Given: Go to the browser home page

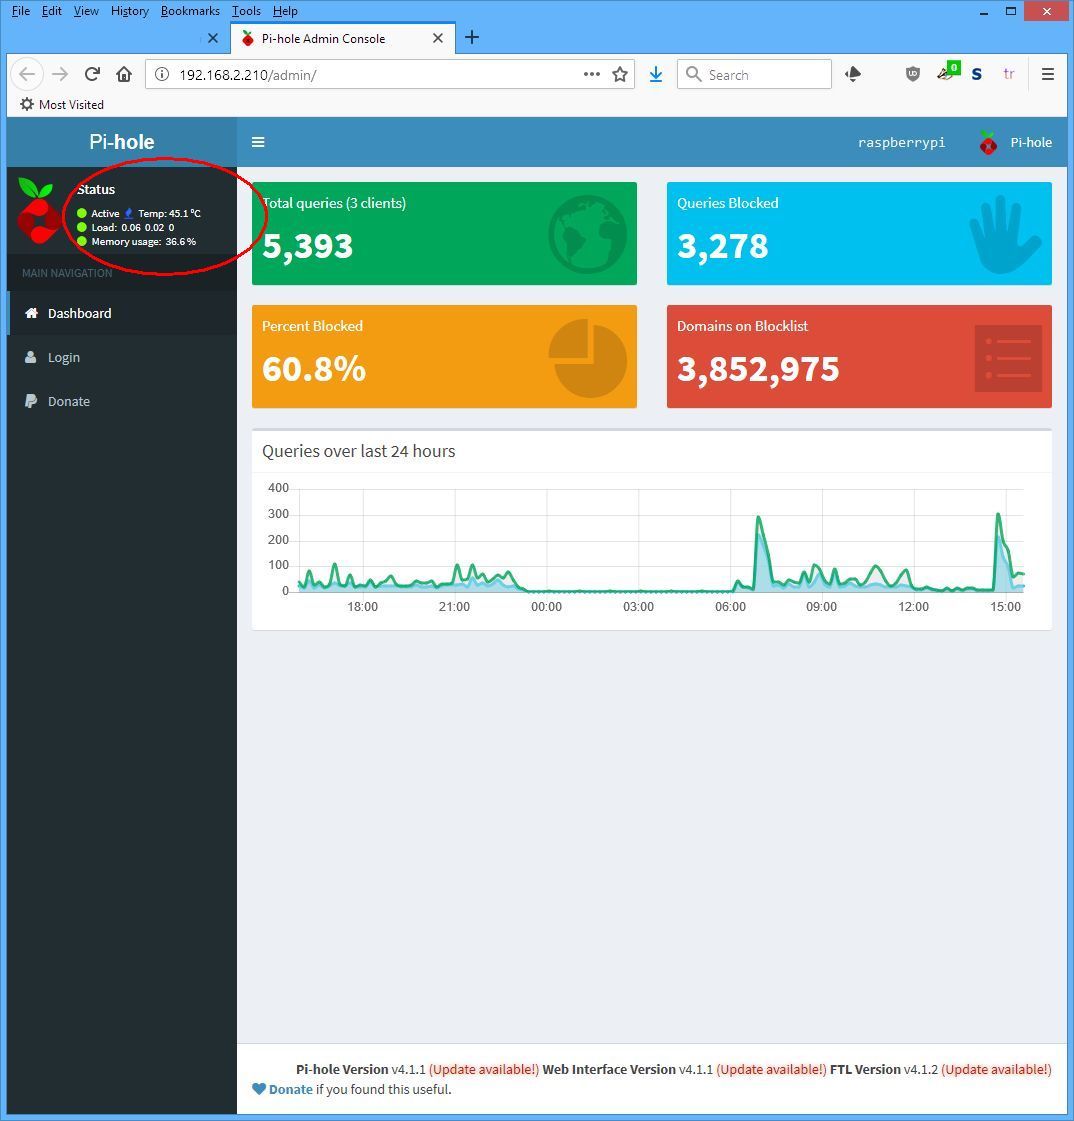Looking at the screenshot, I should (x=124, y=74).
